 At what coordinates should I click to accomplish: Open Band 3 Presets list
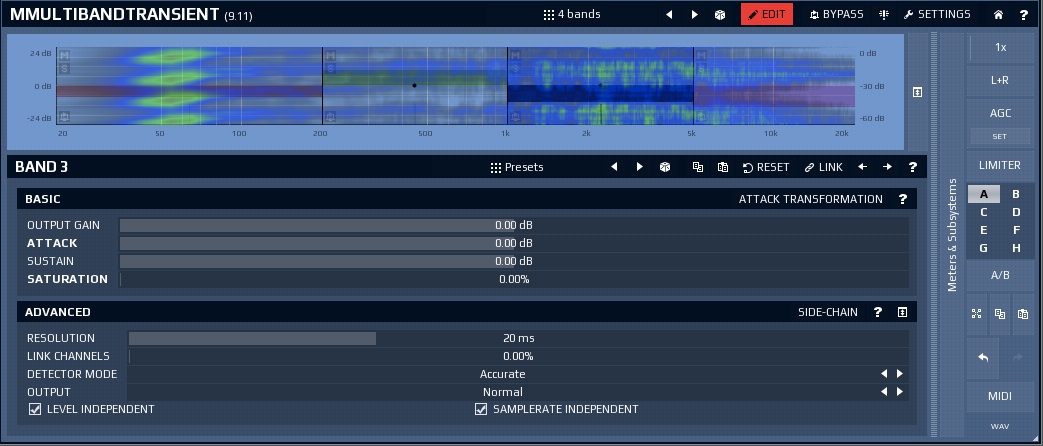click(x=517, y=167)
